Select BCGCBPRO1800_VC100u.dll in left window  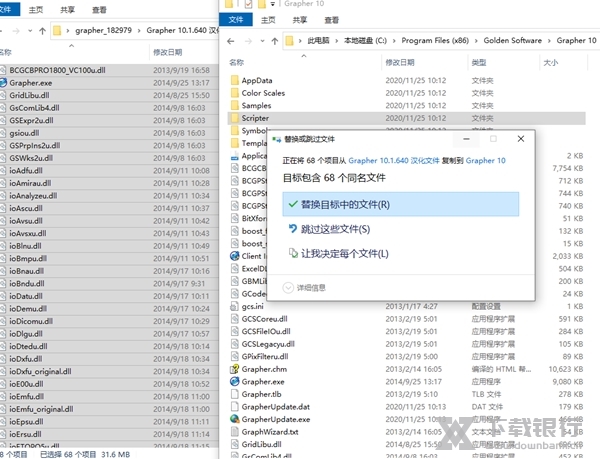[57, 70]
